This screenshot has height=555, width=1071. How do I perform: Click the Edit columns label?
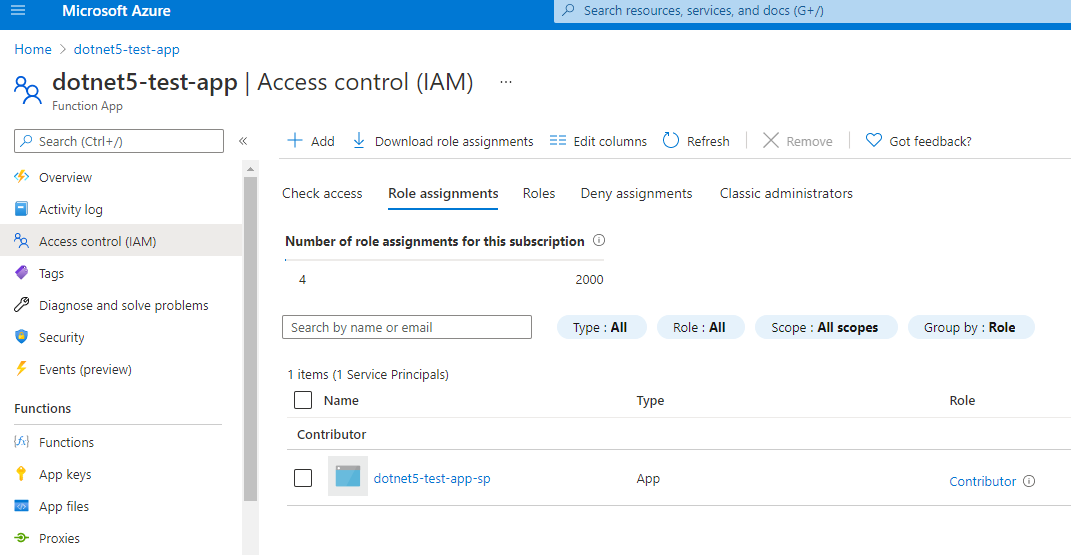tap(610, 141)
